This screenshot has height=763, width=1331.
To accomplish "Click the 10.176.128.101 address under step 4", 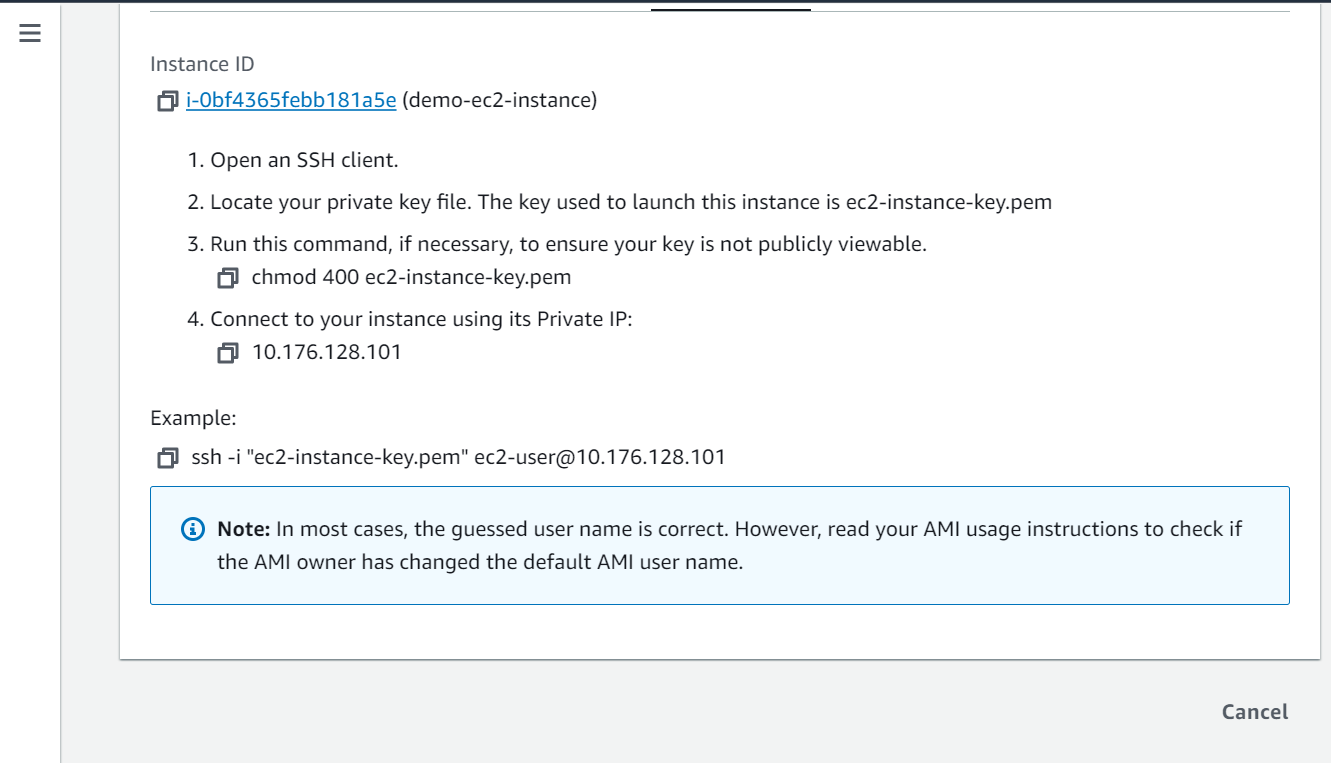I will click(x=326, y=352).
